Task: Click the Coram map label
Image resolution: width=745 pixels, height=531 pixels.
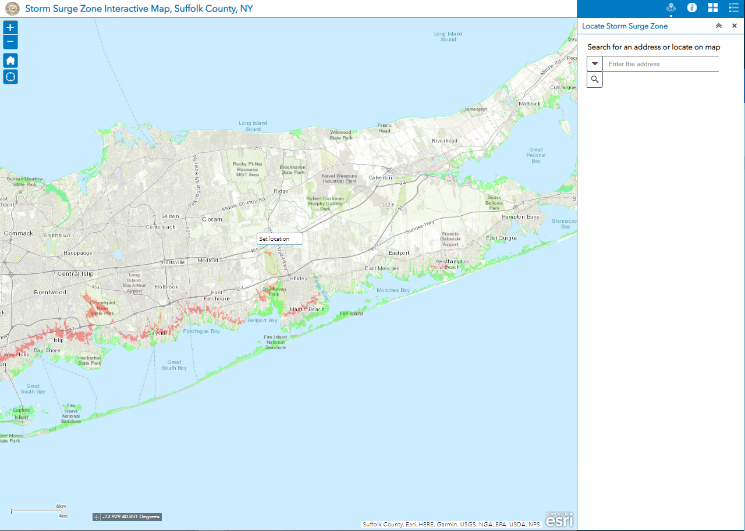Action: 212,219
